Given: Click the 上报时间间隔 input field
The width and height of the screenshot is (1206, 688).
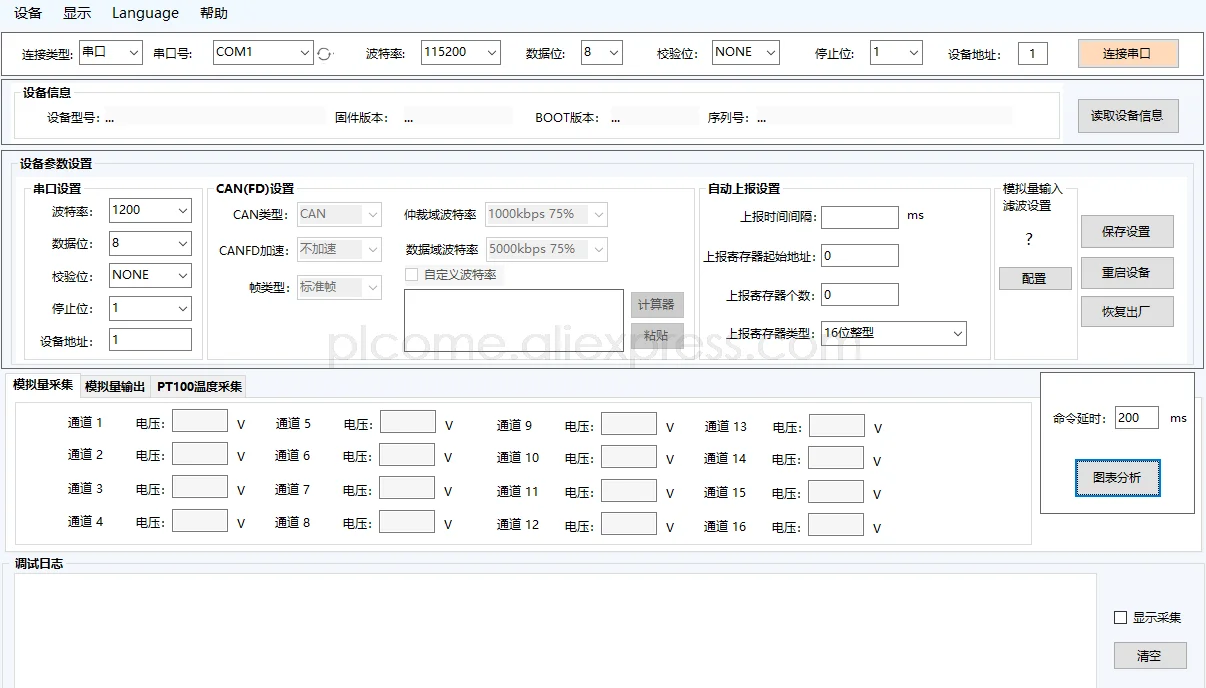Looking at the screenshot, I should pos(860,217).
